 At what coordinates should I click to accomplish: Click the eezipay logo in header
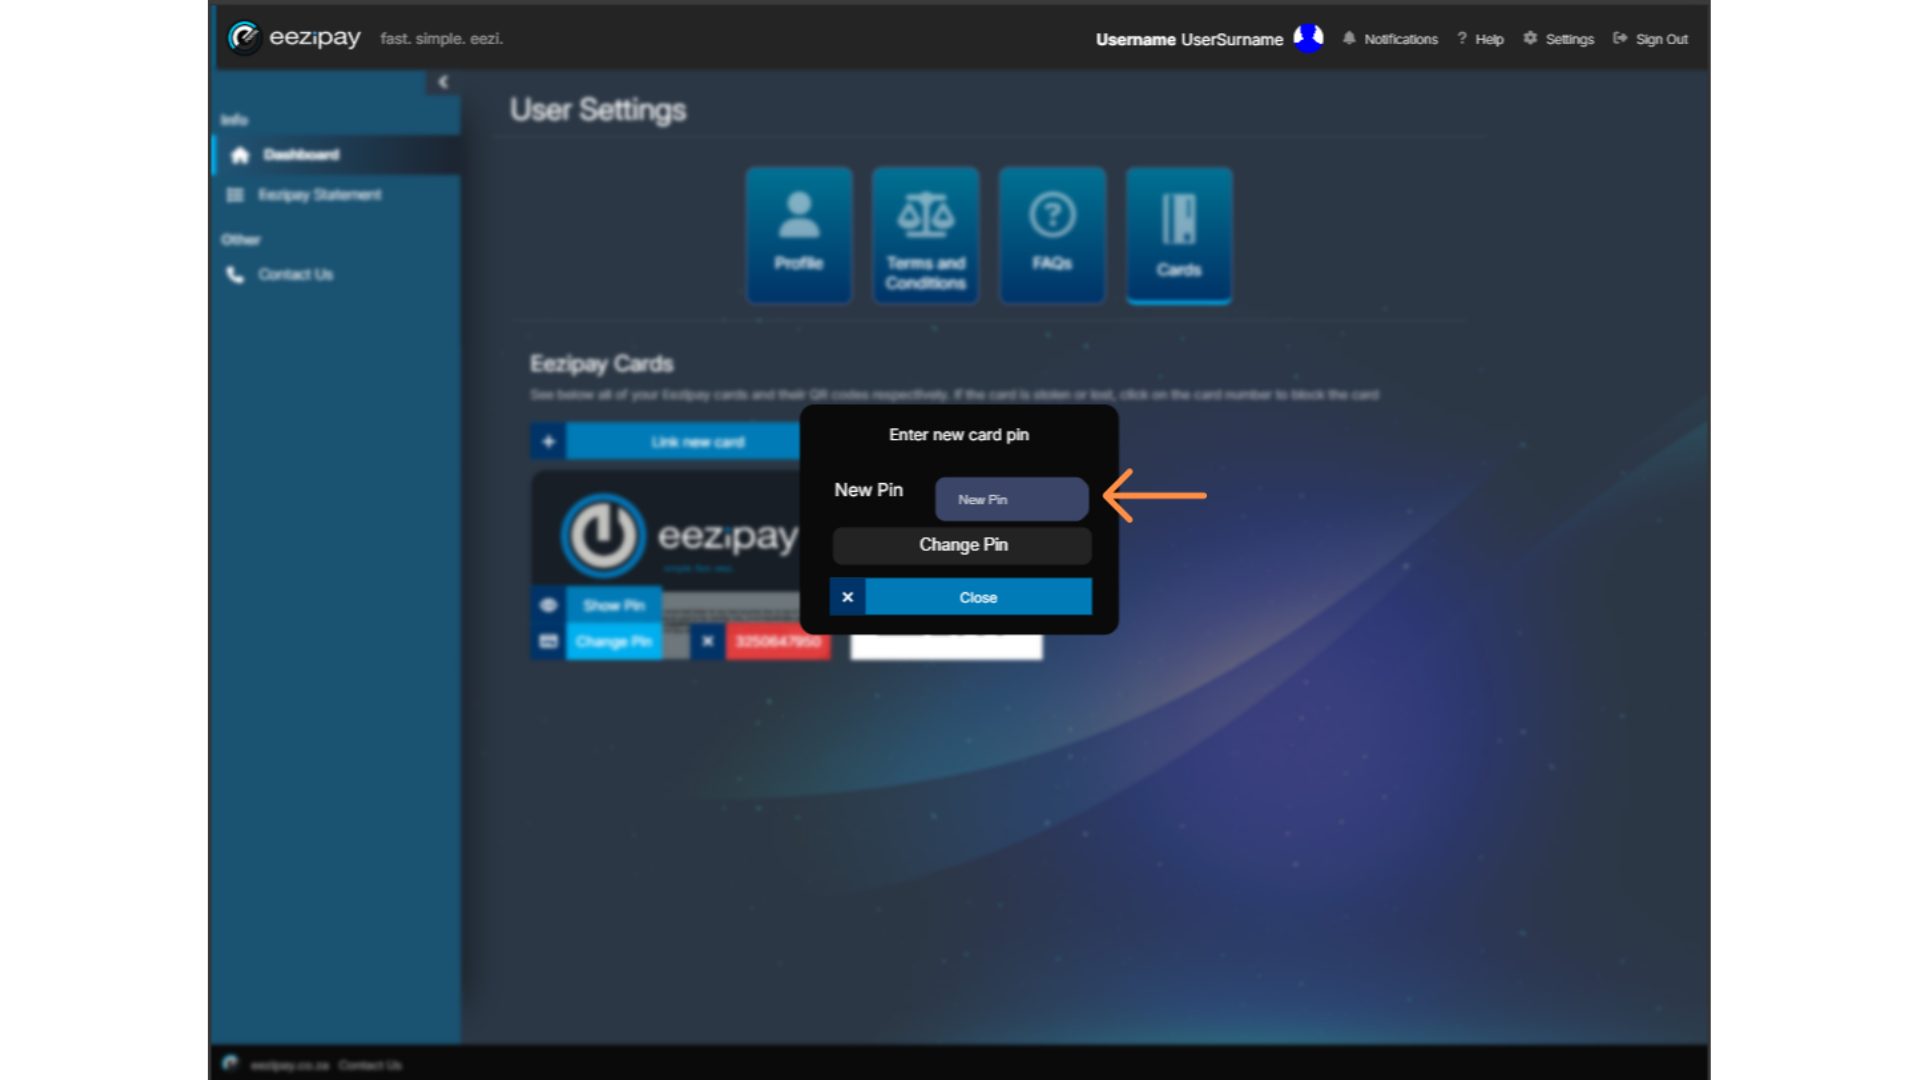click(x=294, y=38)
